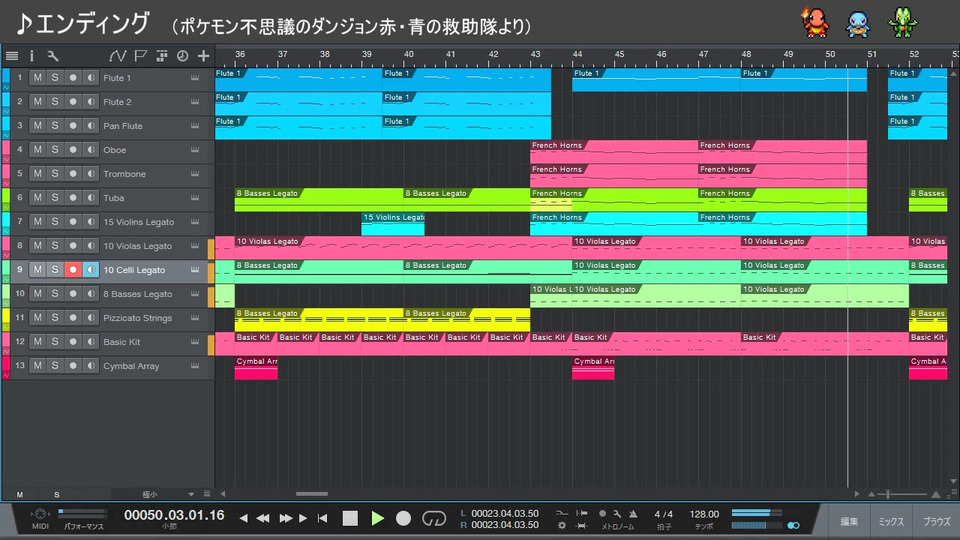This screenshot has height=540, width=960.
Task: Open the marker track flag icon
Action: (140, 56)
